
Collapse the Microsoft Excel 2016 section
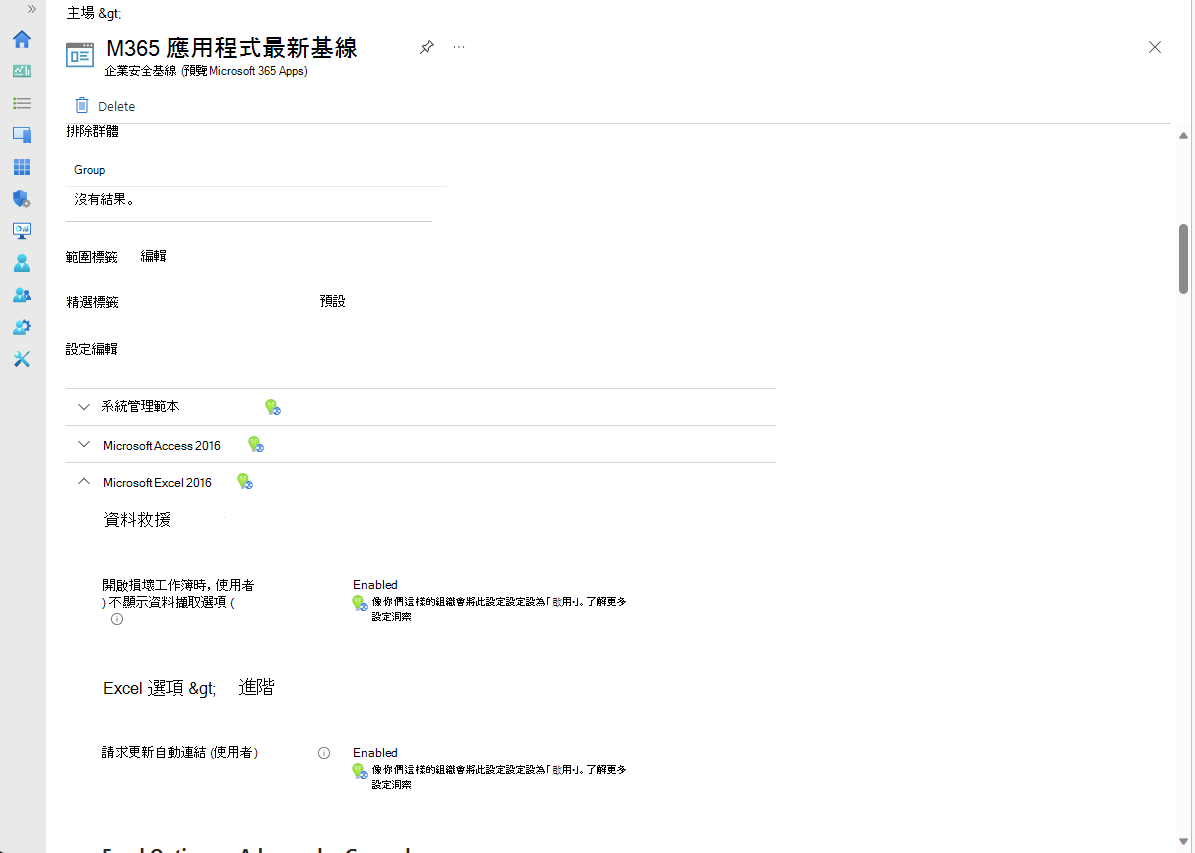click(84, 482)
